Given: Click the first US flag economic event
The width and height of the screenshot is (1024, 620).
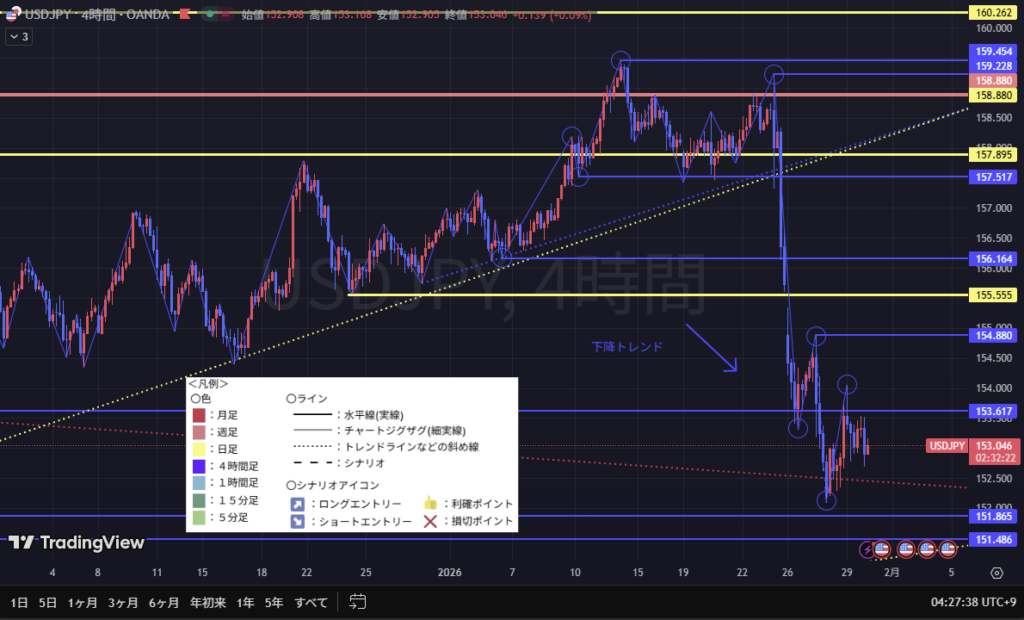Looking at the screenshot, I should point(882,549).
